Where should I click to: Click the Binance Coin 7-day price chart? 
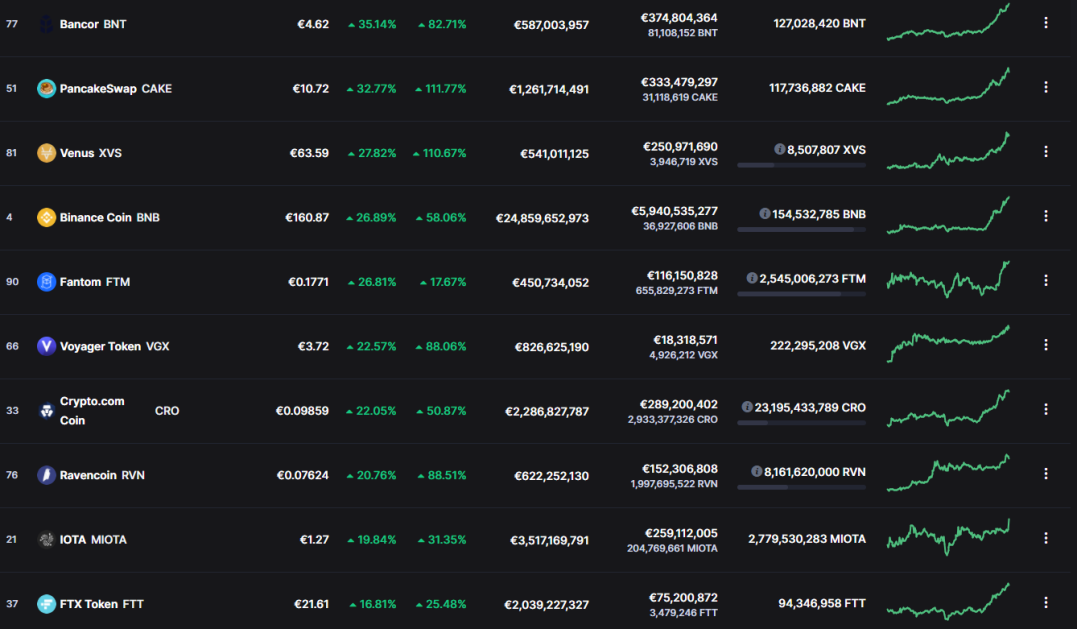coord(948,216)
